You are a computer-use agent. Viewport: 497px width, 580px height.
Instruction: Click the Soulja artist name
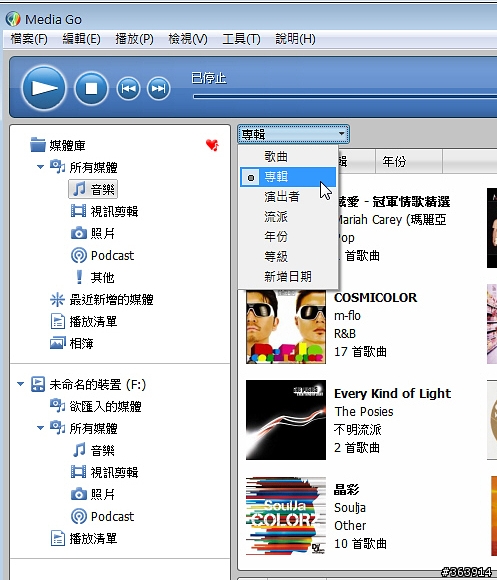[x=350, y=508]
